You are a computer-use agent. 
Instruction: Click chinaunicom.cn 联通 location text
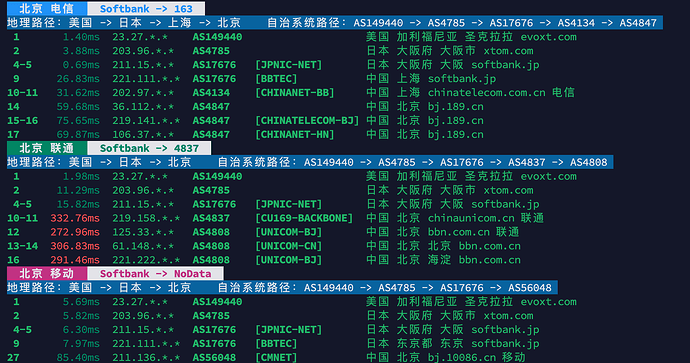pos(486,218)
